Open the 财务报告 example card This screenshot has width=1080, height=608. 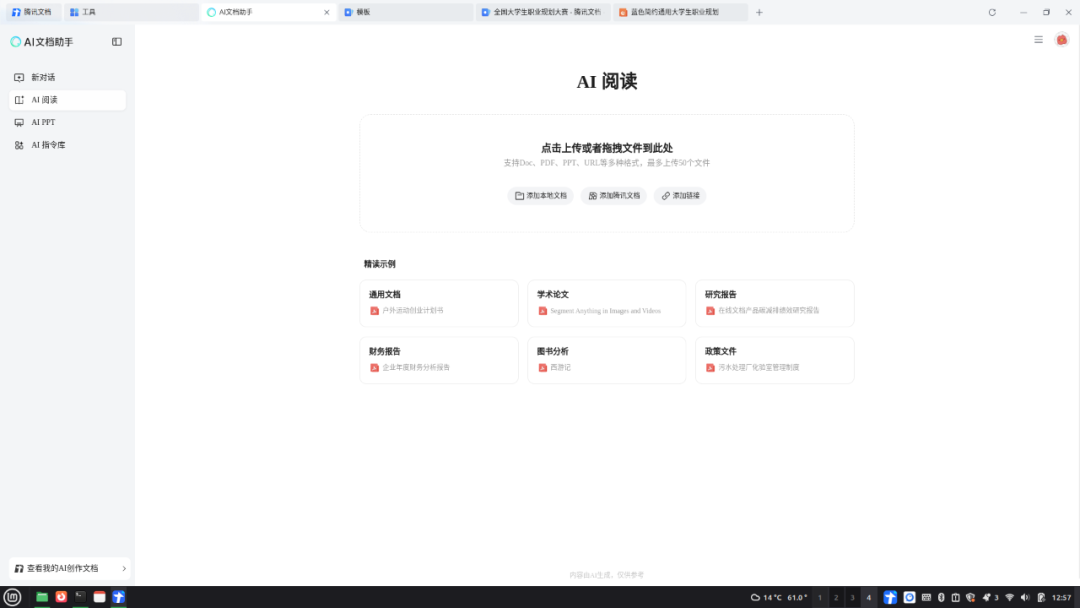coord(439,360)
